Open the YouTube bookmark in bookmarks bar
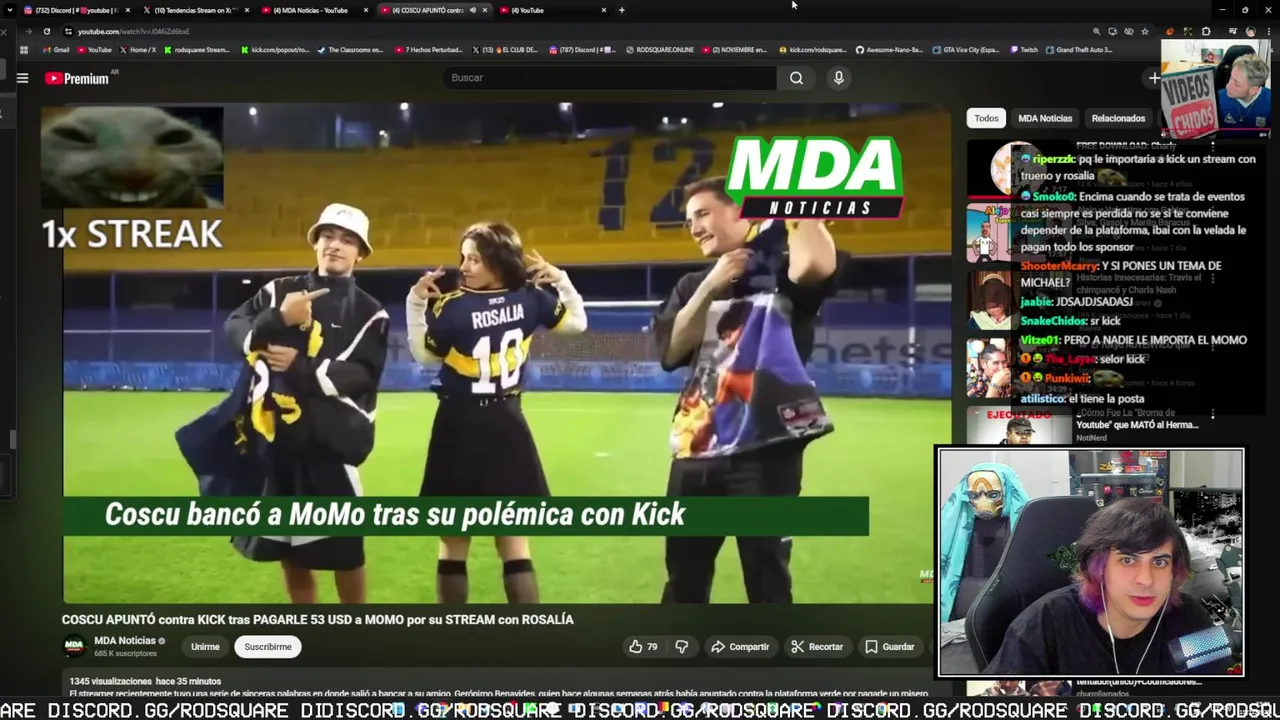The image size is (1280, 720). (94, 49)
